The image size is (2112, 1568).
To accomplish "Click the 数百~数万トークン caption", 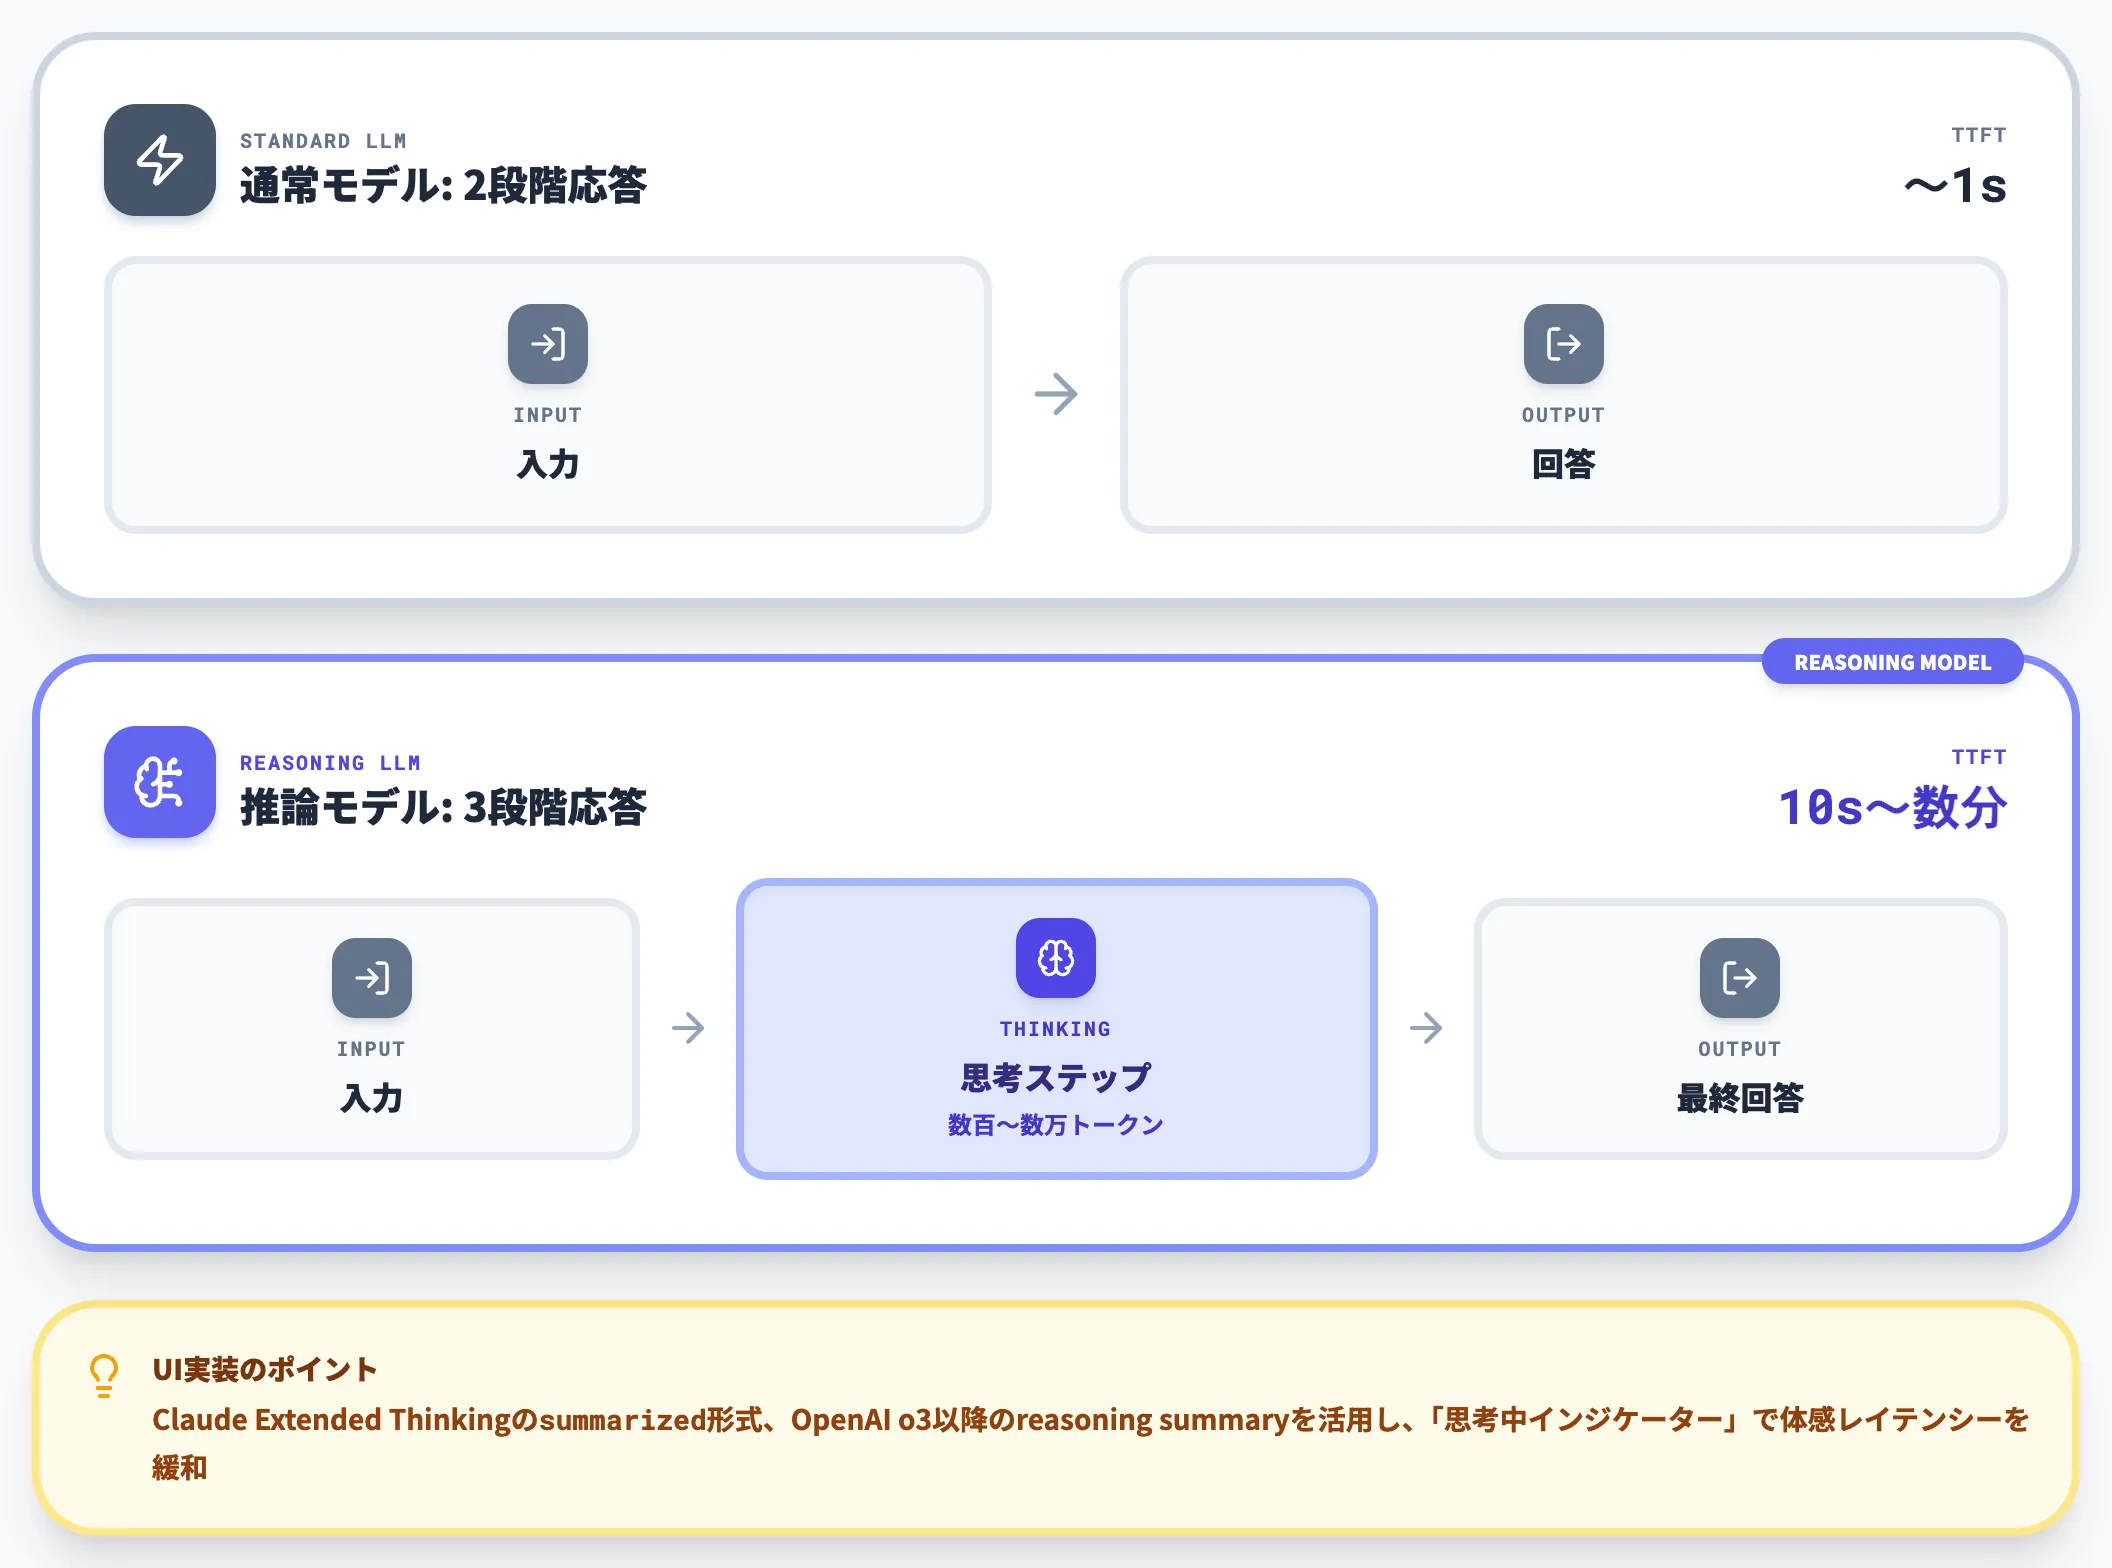I will pyautogui.click(x=1056, y=1125).
